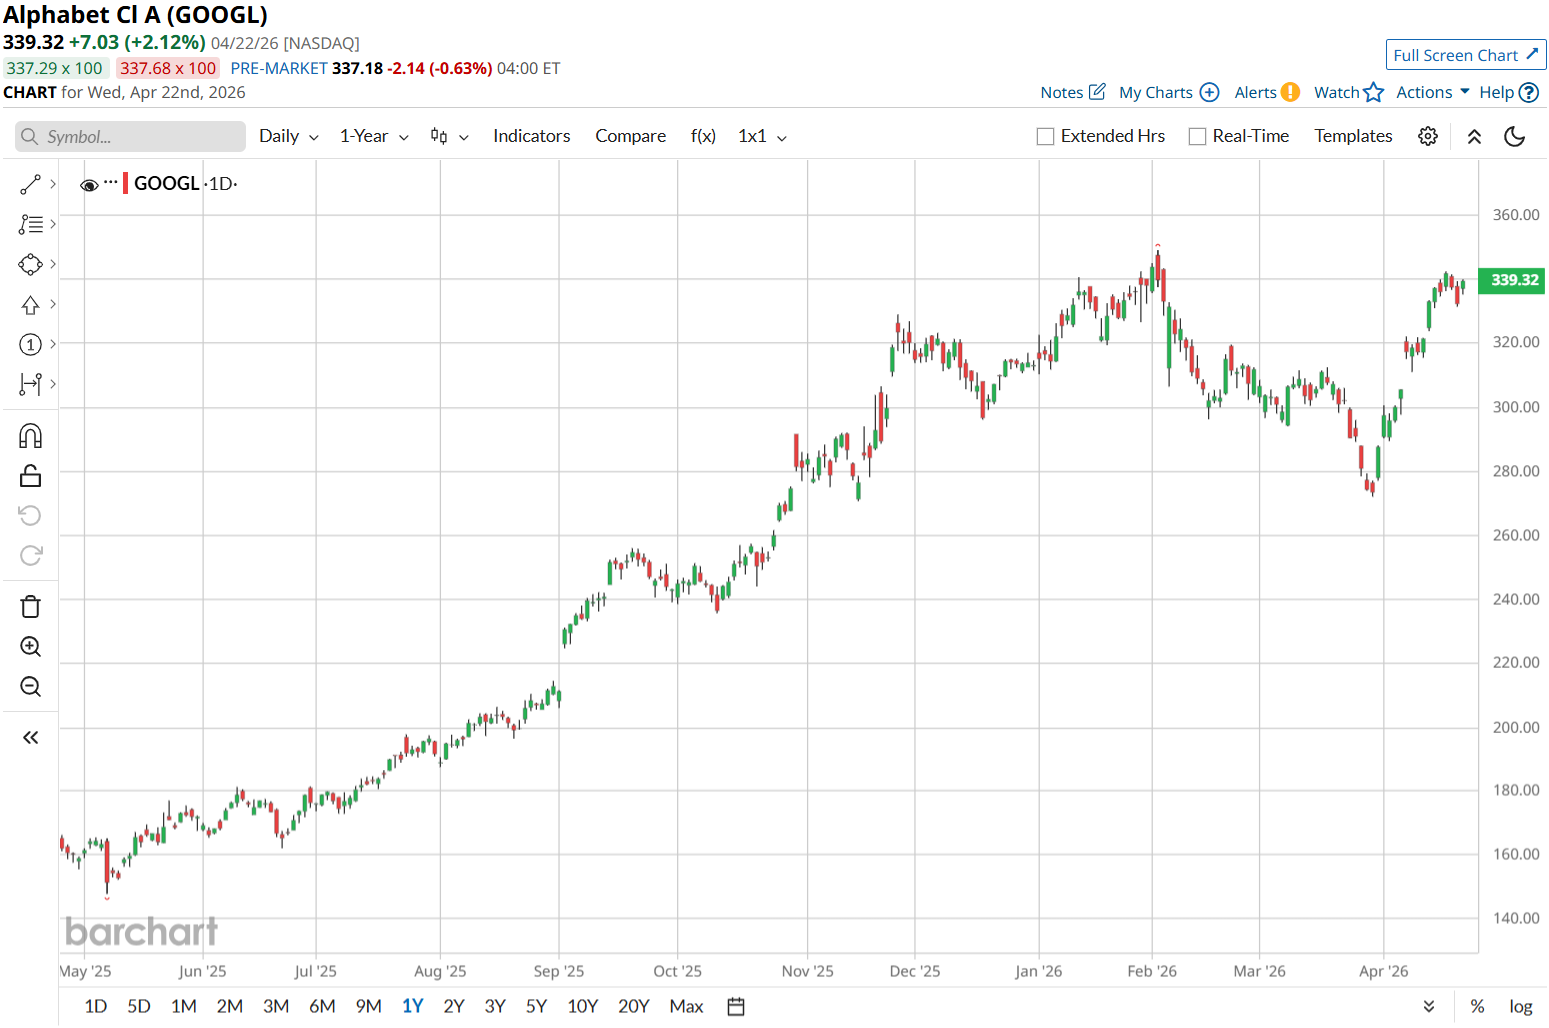Toggle the magnet snap mode
The height and width of the screenshot is (1028, 1549).
tap(30, 436)
